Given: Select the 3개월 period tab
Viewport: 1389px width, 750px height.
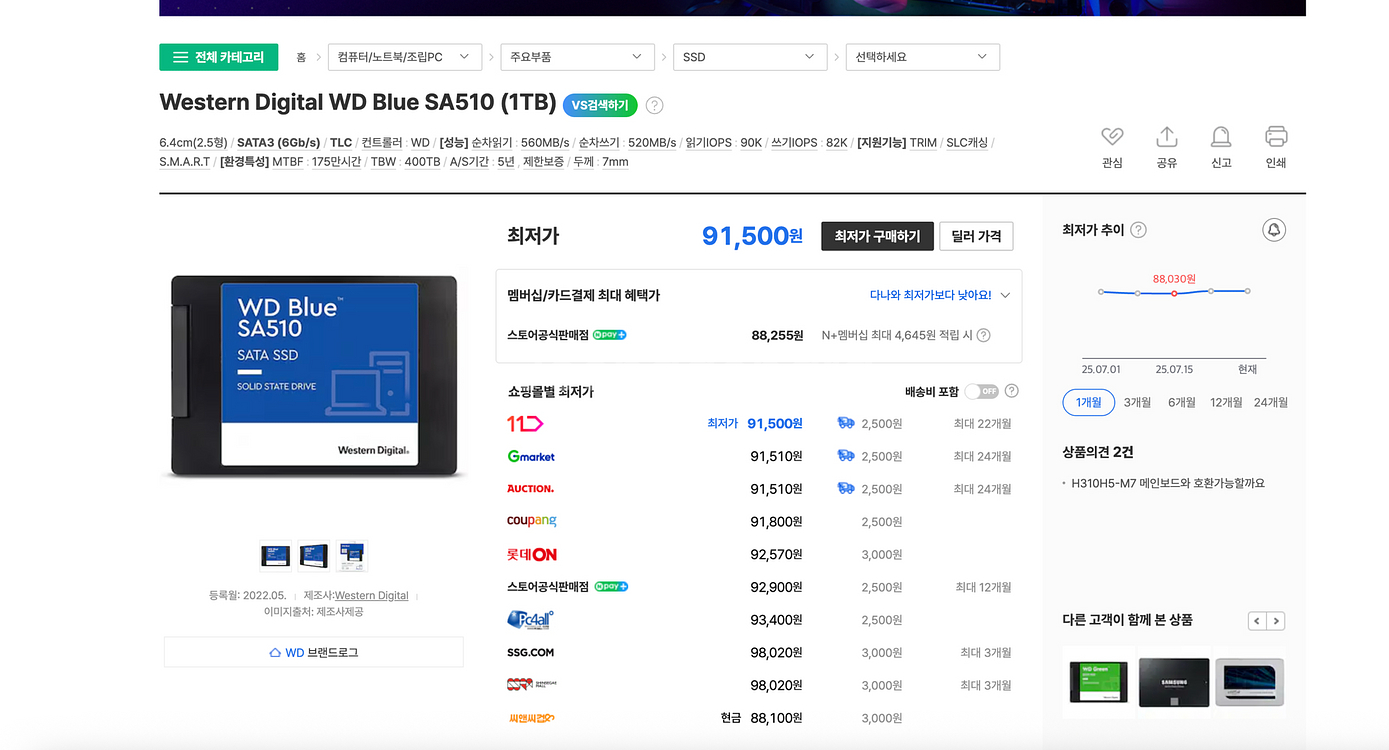Looking at the screenshot, I should pyautogui.click(x=1137, y=402).
